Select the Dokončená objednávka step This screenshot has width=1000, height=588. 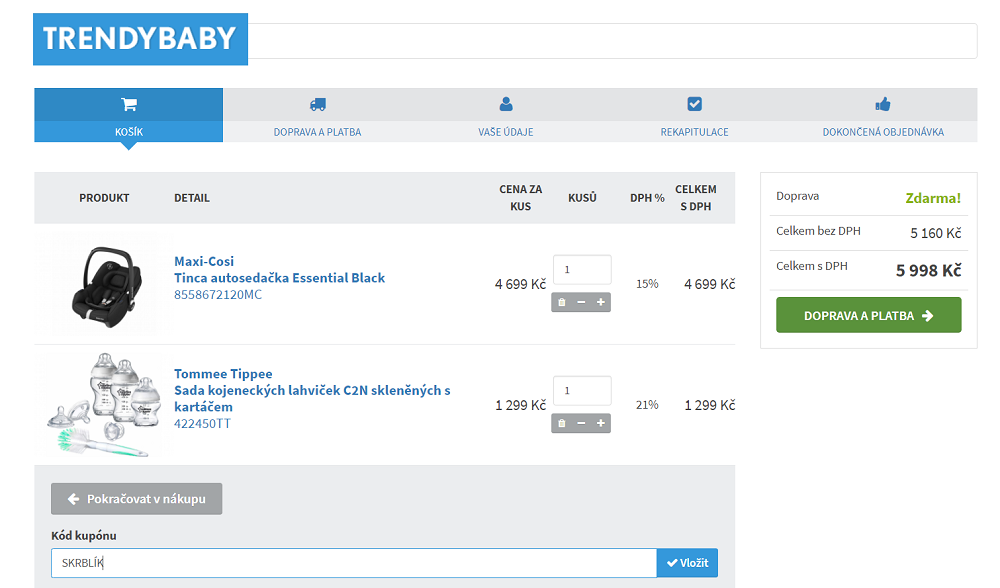click(883, 115)
